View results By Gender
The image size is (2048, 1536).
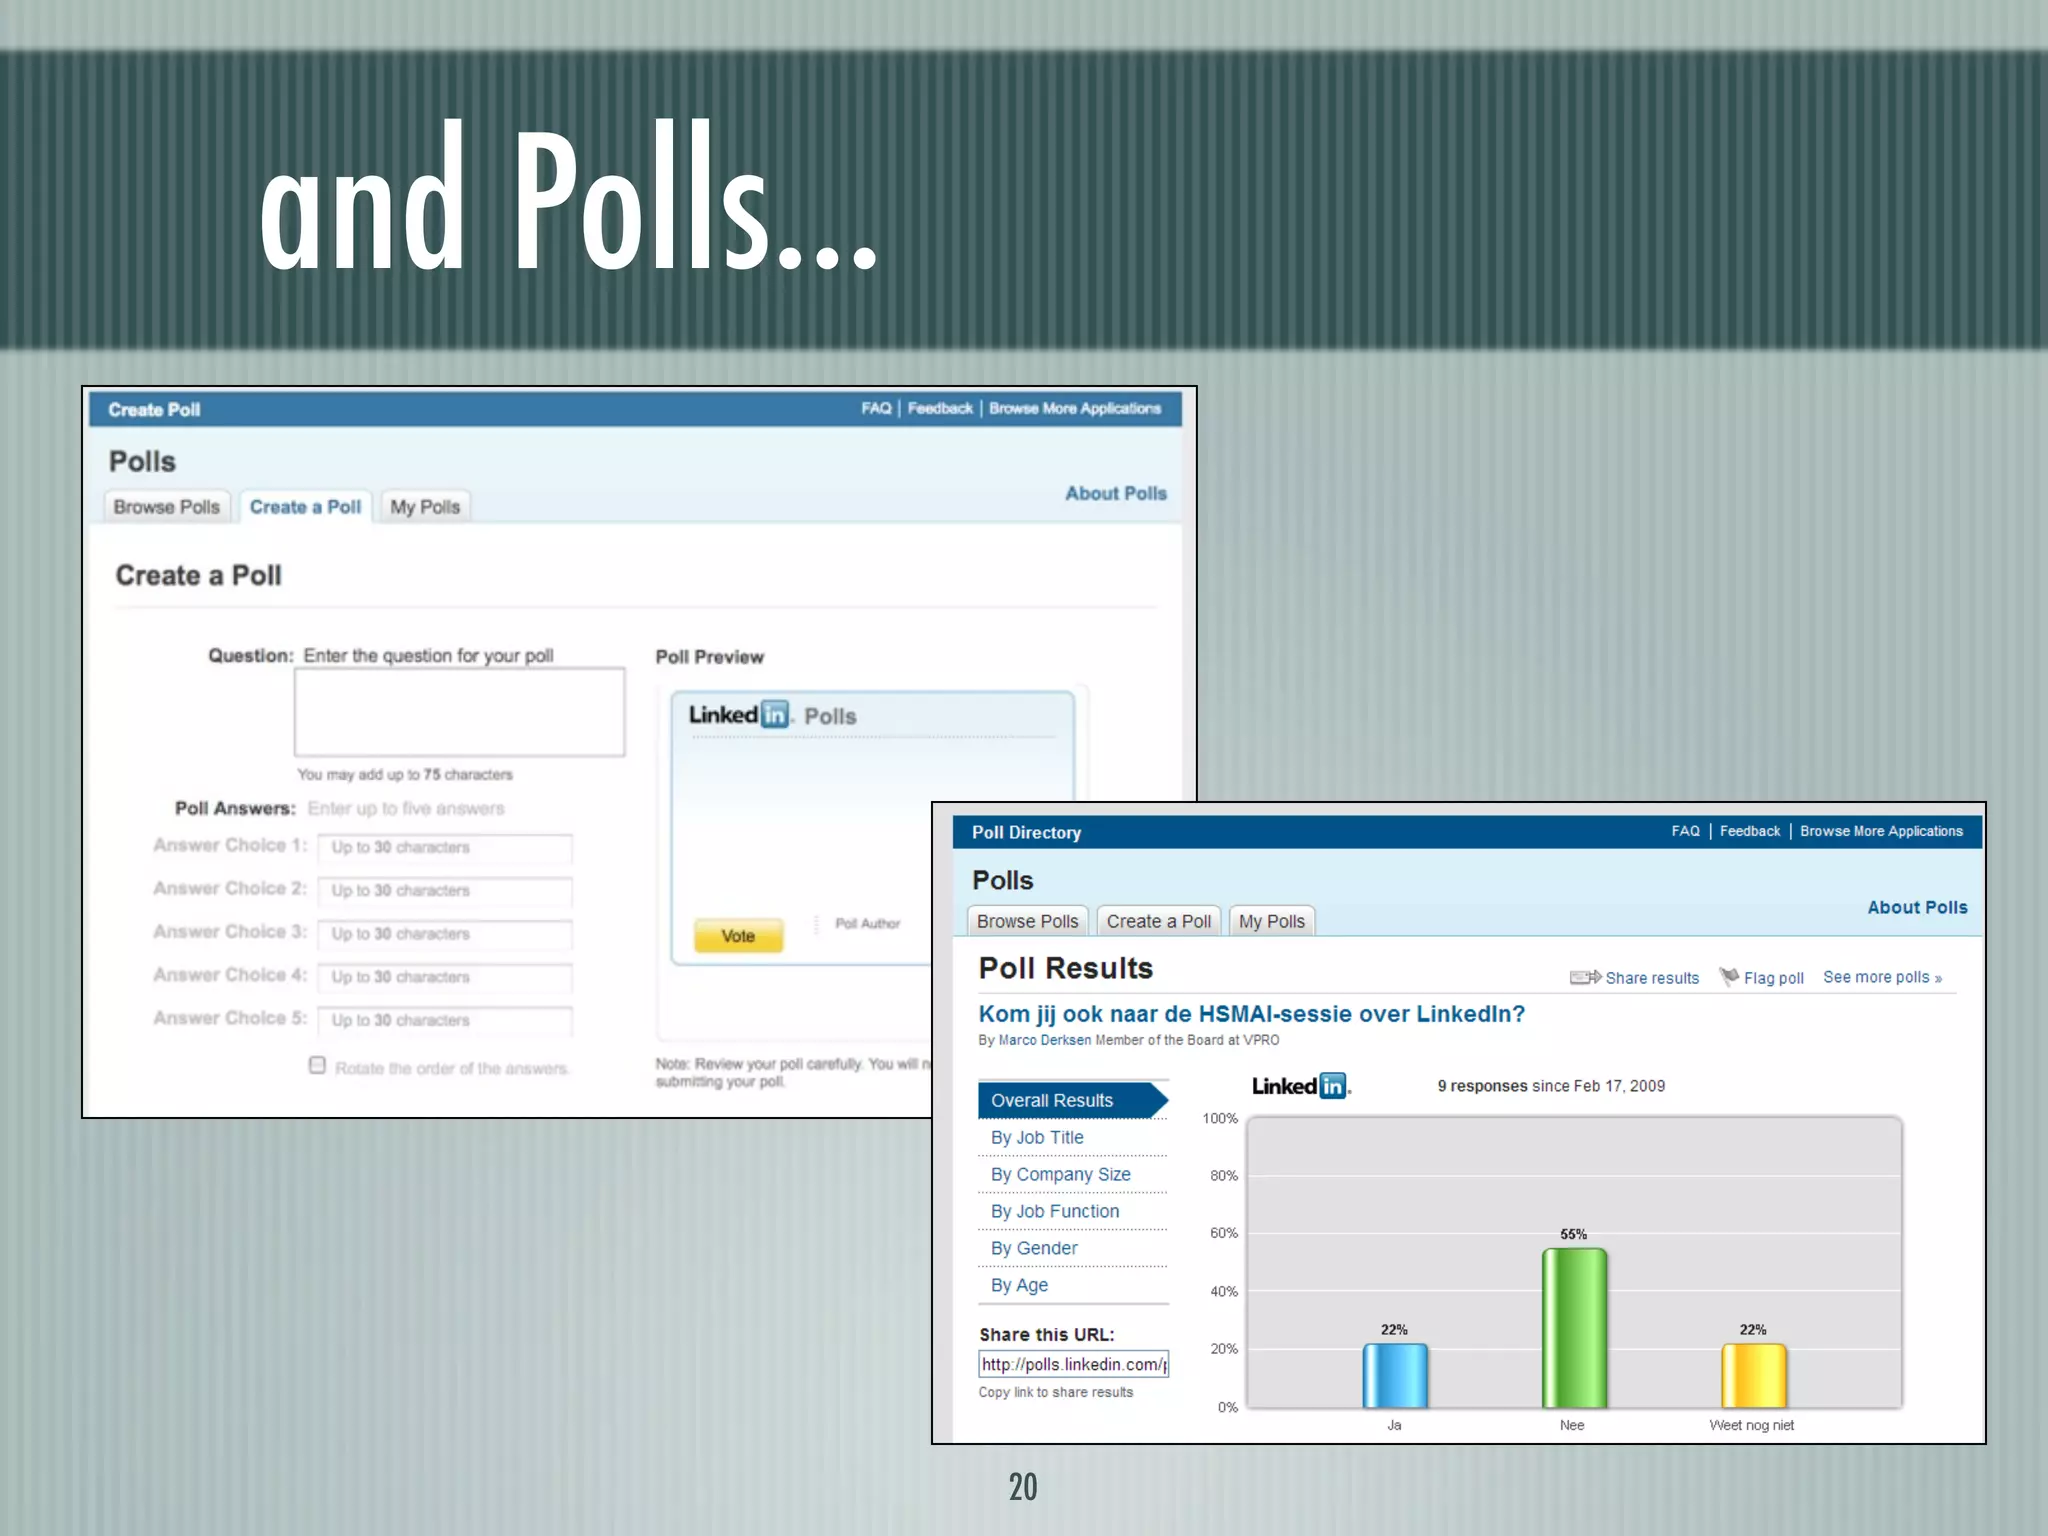point(1034,1248)
